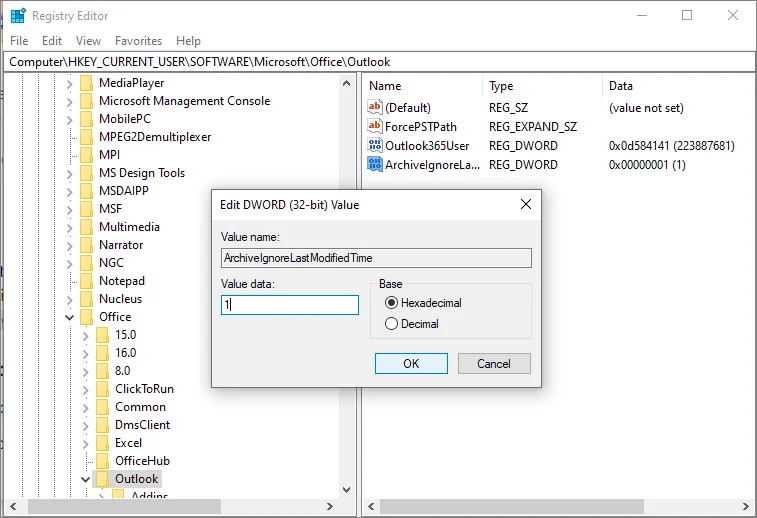Select the Data value 0x0d584141 (223887681)

tap(672, 146)
